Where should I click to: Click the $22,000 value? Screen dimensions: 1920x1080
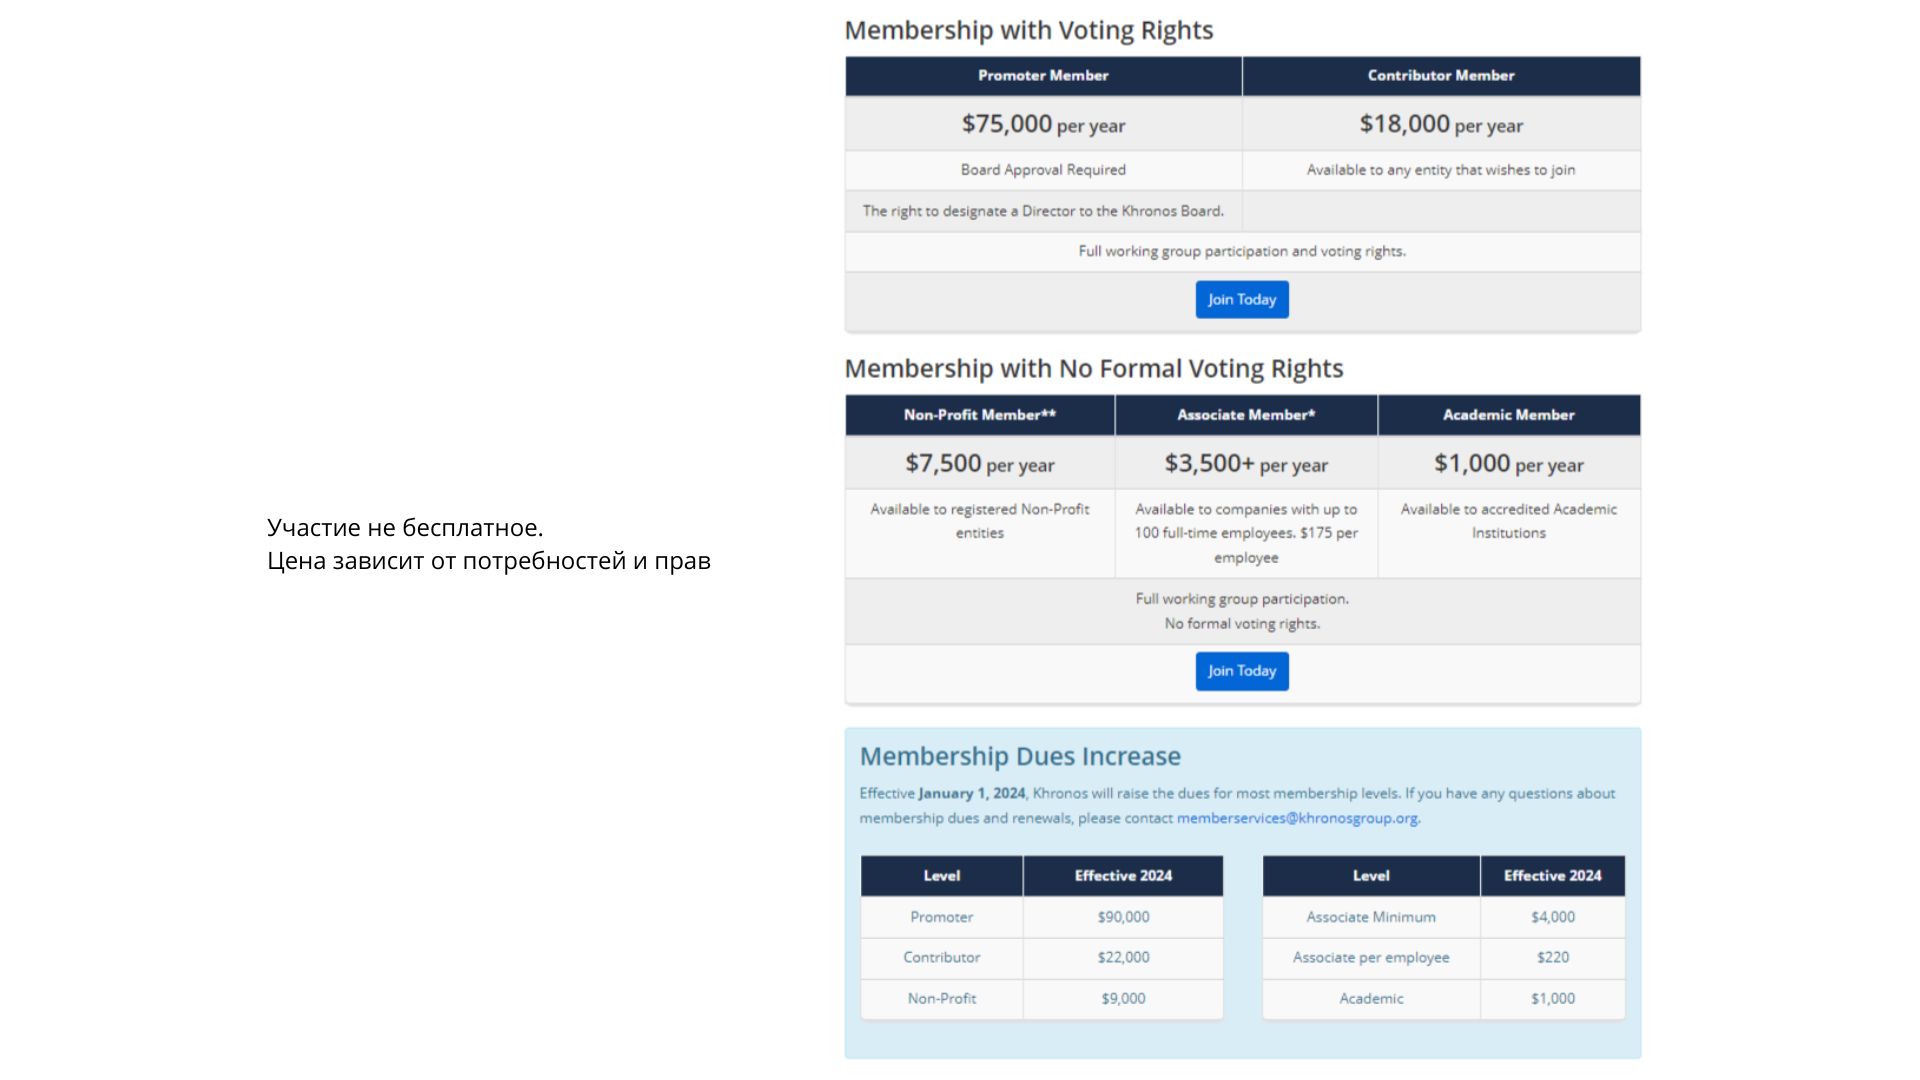[x=1123, y=957]
